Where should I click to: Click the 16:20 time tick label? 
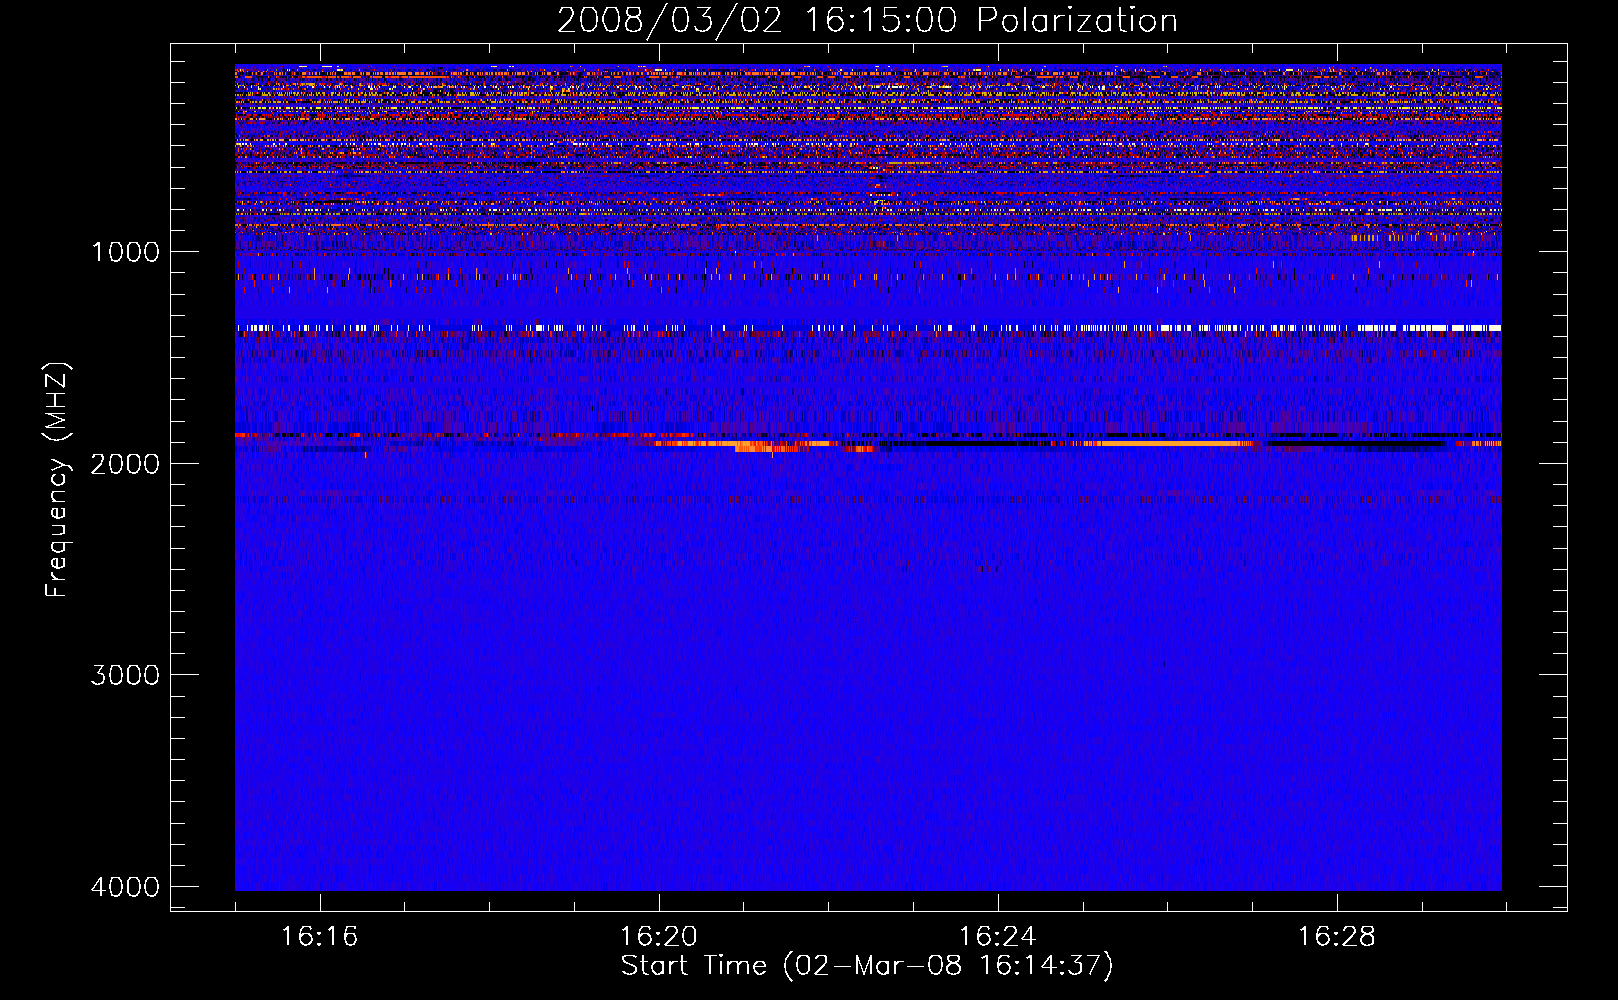pyautogui.click(x=658, y=937)
